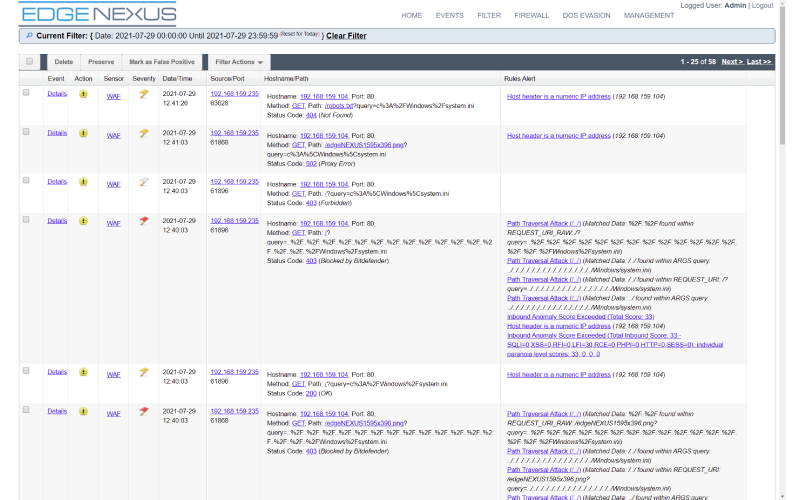Screen dimensions: 800x500
Task: Check the box for the 12:41:26 event
Action: pyautogui.click(x=26, y=93)
